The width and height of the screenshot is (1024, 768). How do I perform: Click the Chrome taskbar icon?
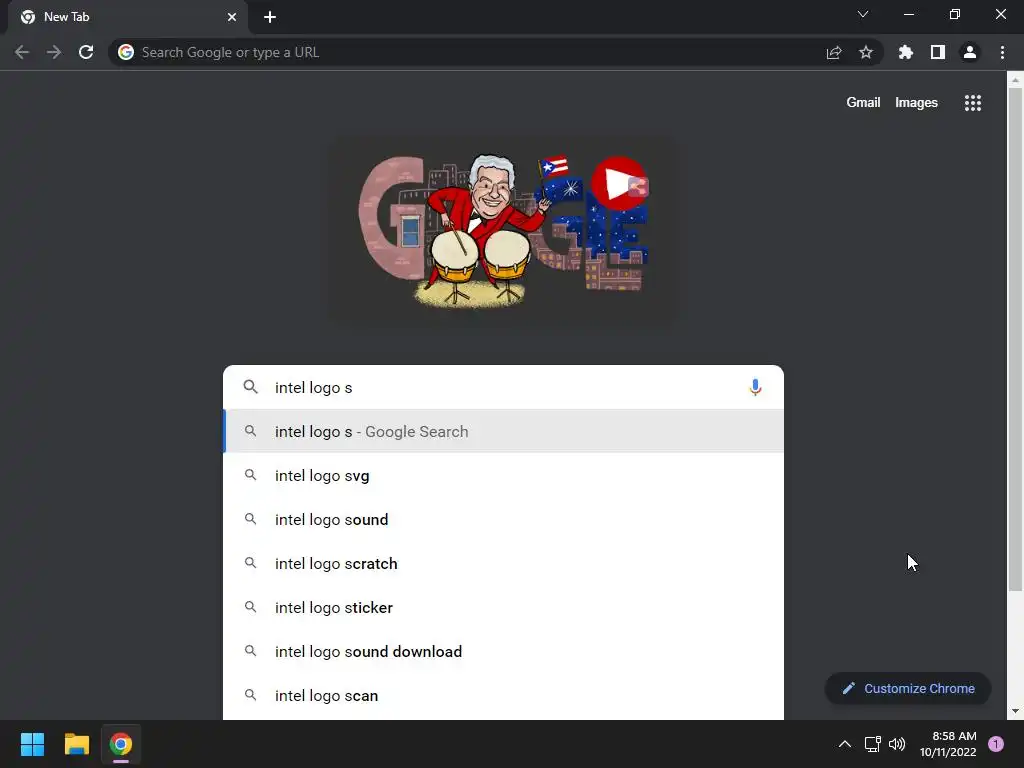click(x=121, y=744)
